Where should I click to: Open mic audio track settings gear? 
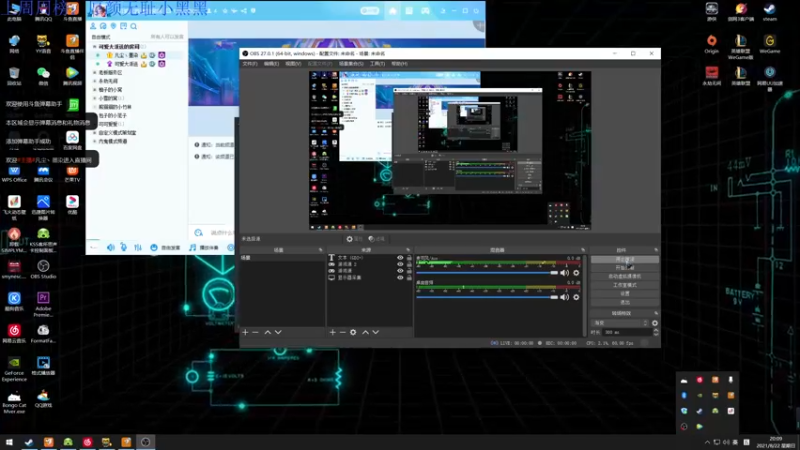click(x=576, y=273)
